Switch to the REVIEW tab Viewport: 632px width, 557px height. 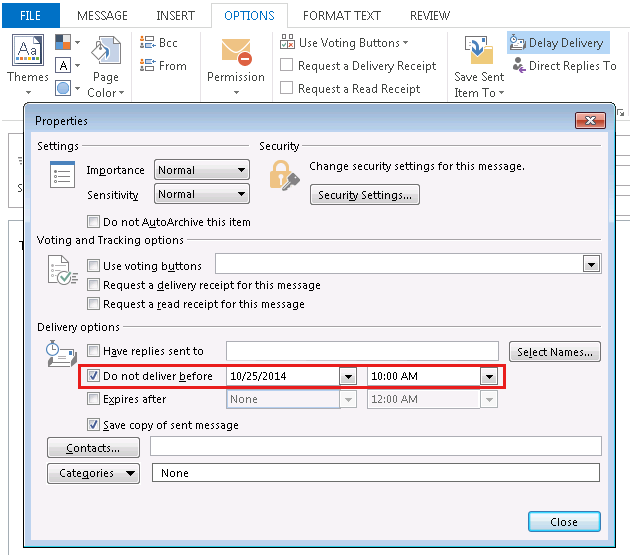point(430,15)
